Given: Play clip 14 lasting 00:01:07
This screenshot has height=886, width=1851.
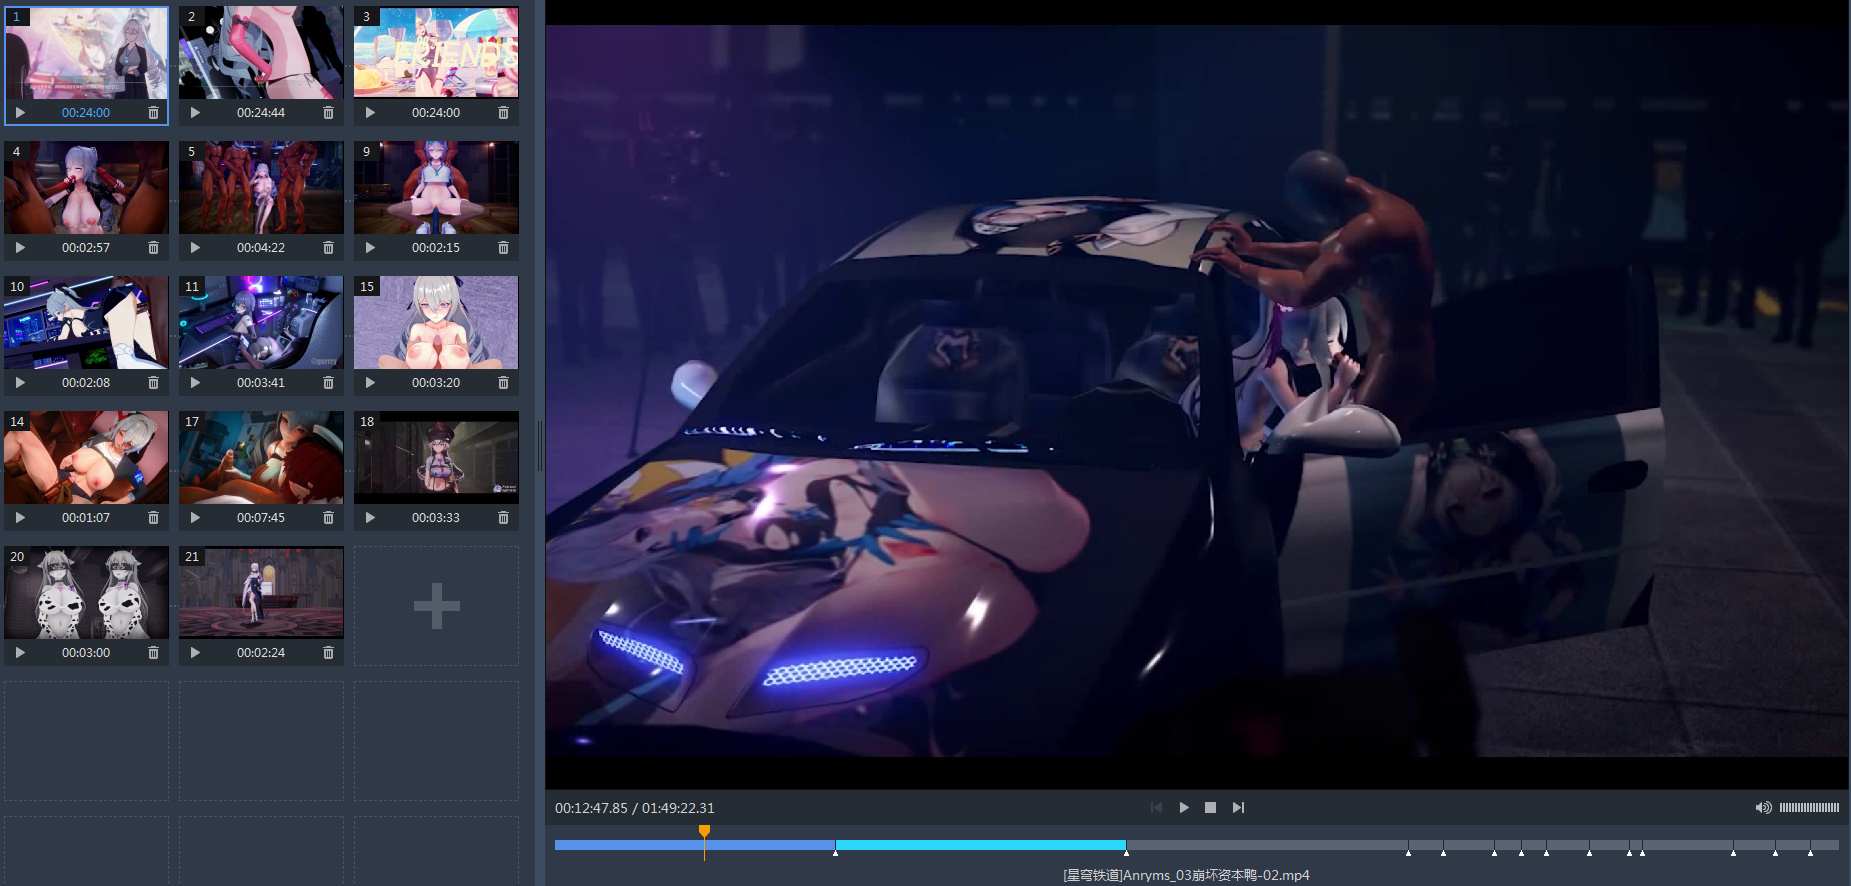Looking at the screenshot, I should click(20, 518).
